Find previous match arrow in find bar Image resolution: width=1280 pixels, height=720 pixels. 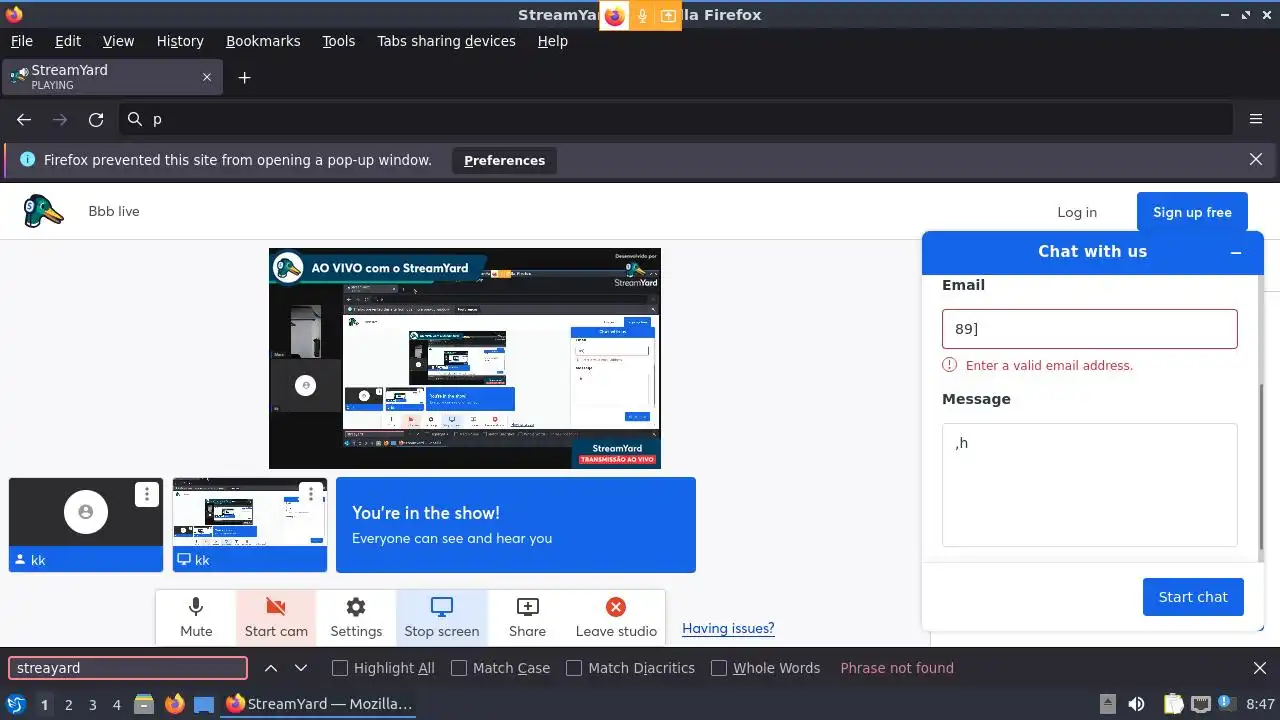click(x=271, y=668)
